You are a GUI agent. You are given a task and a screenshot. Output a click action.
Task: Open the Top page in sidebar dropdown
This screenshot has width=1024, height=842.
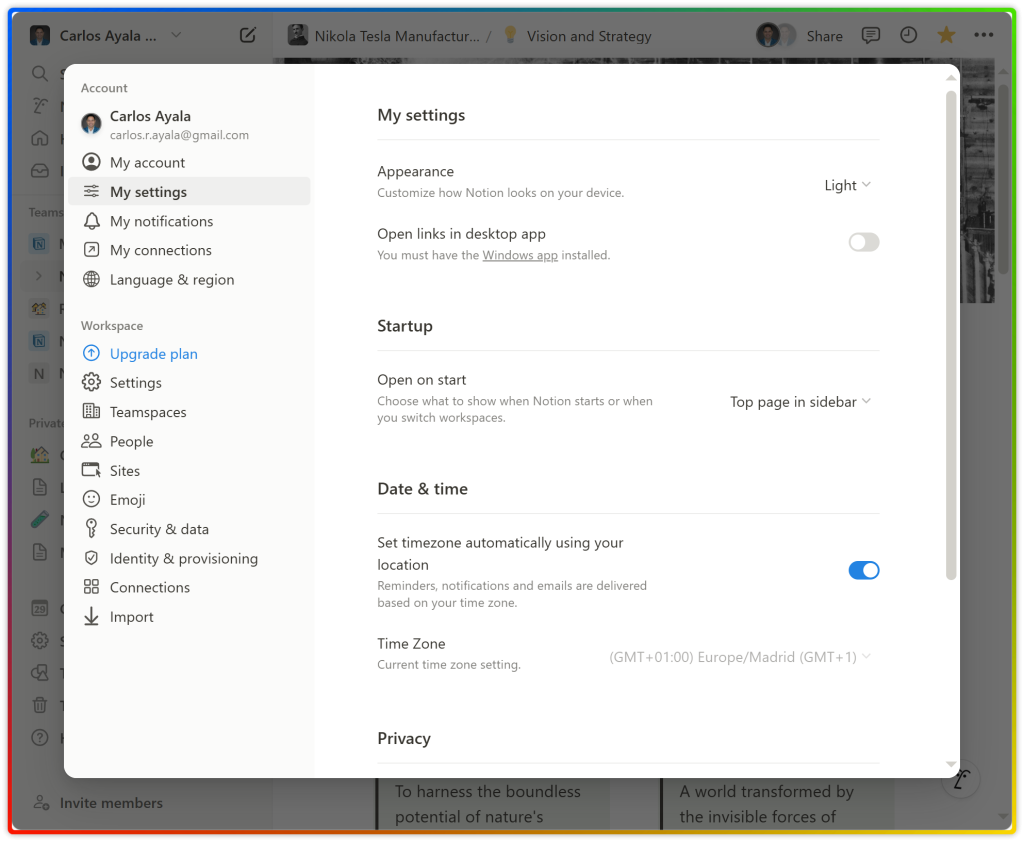point(801,402)
